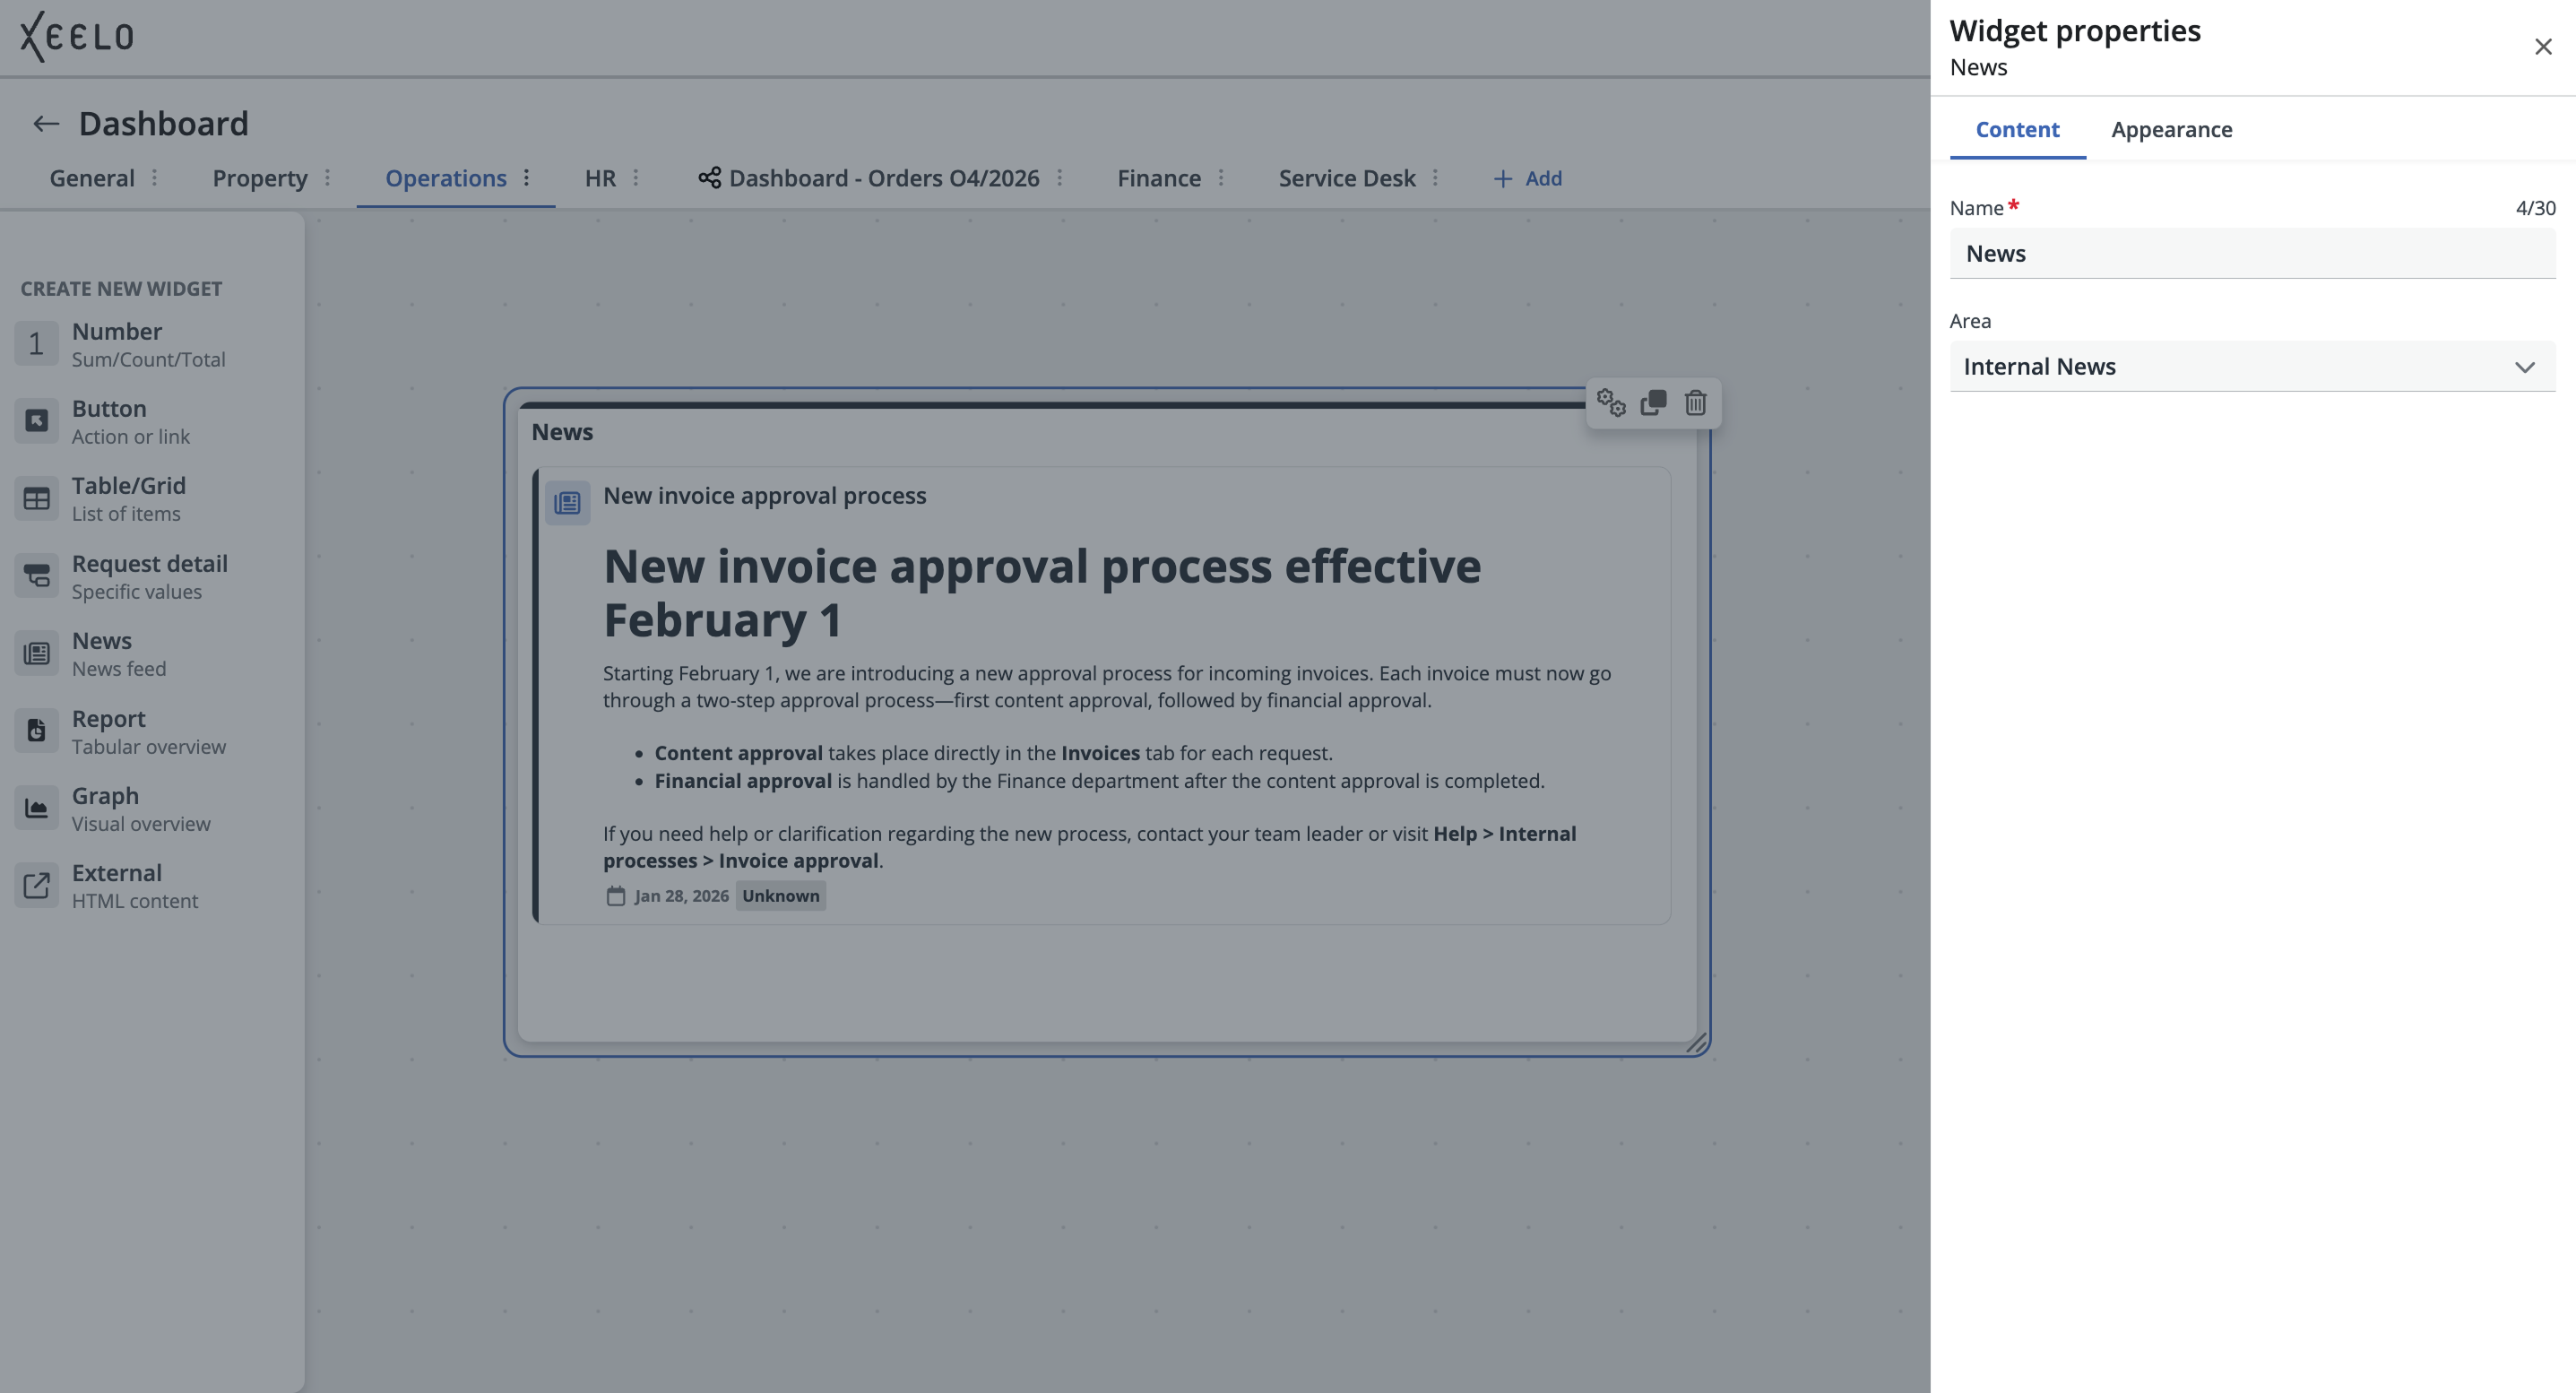2576x1393 pixels.
Task: Go back with the Dashboard arrow
Action: [46, 124]
